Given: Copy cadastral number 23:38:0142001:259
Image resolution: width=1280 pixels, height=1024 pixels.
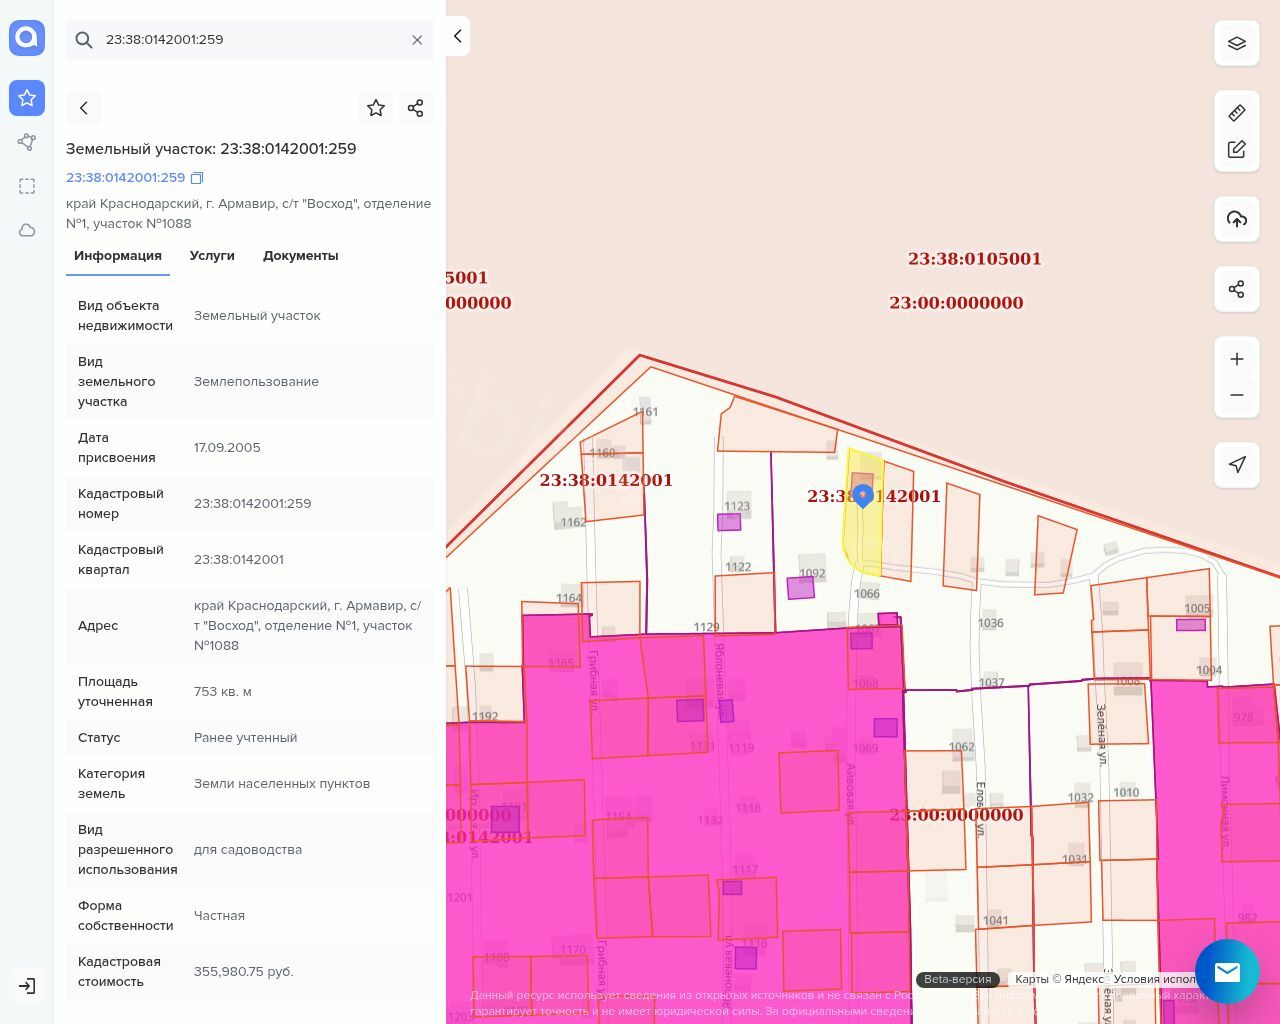Looking at the screenshot, I should point(197,178).
